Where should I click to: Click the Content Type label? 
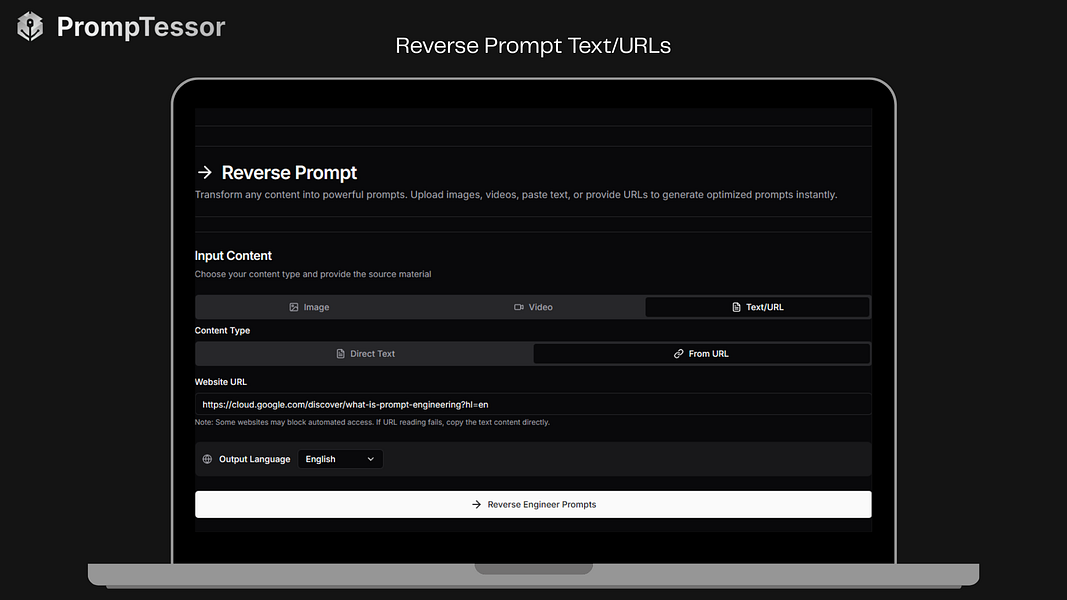[x=222, y=331]
